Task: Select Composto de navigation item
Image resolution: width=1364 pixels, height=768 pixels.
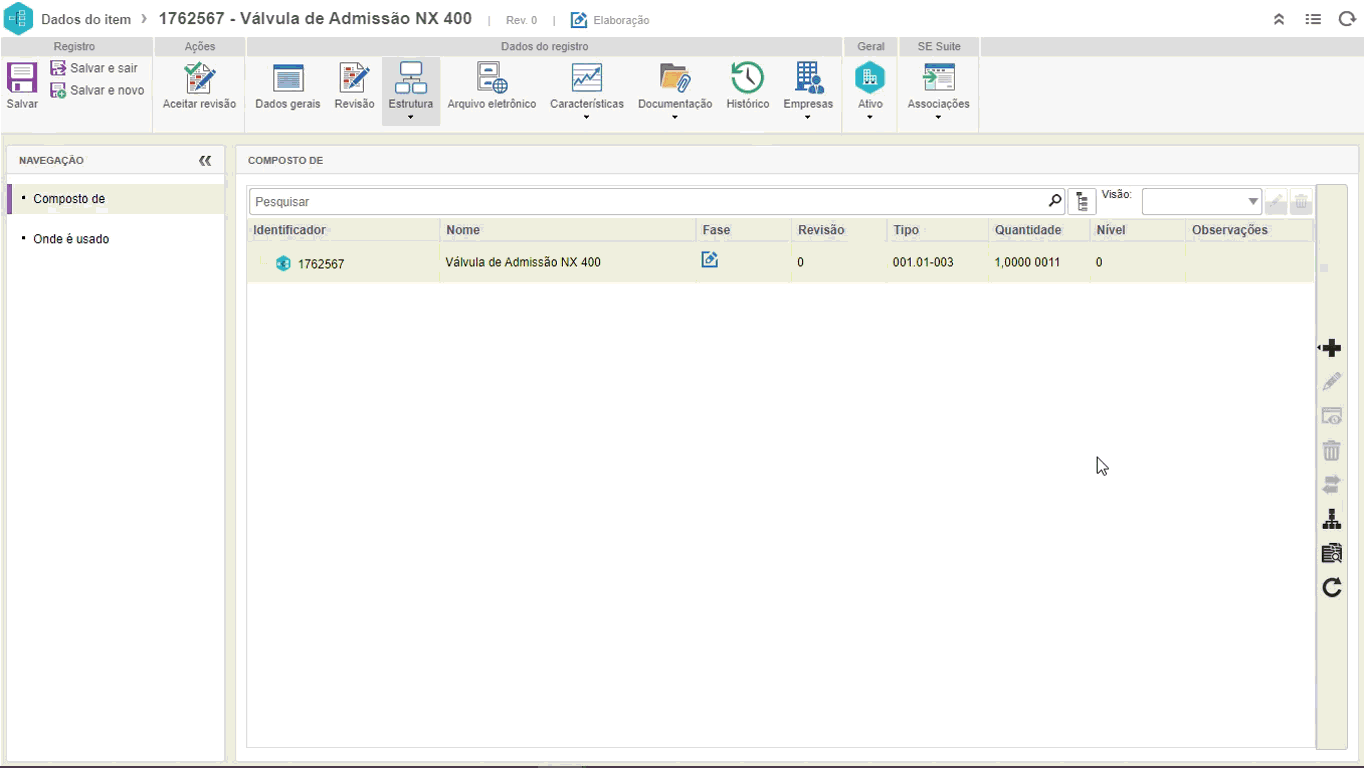Action: coord(115,199)
